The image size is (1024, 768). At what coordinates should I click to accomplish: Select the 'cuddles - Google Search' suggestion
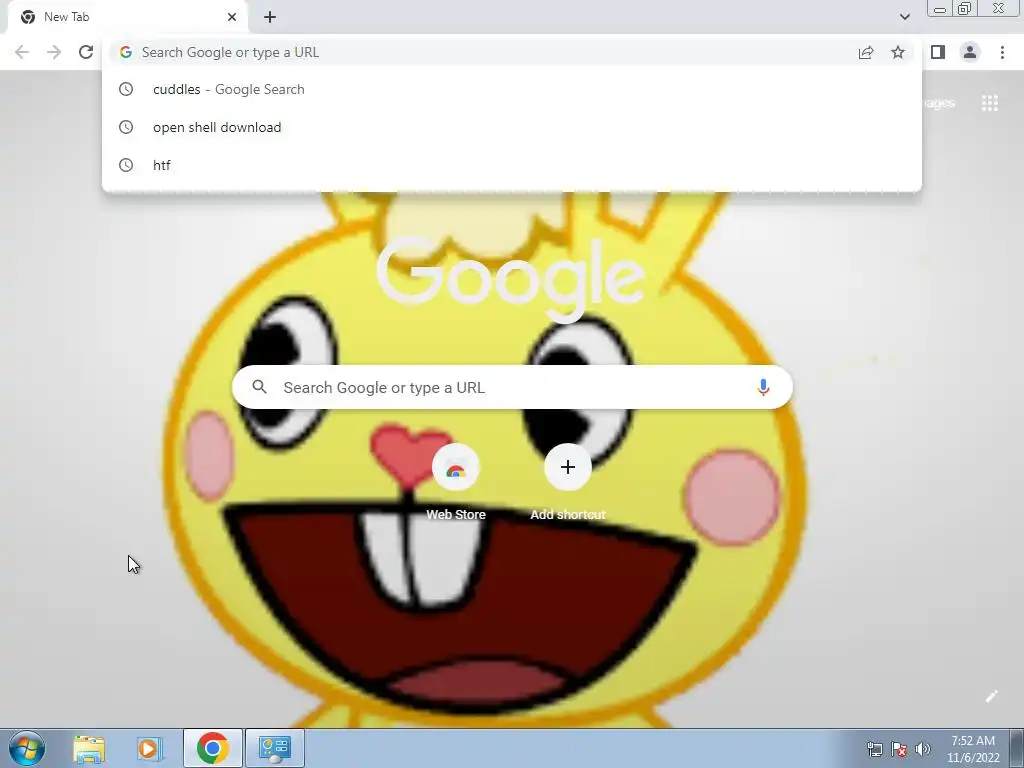pyautogui.click(x=512, y=89)
